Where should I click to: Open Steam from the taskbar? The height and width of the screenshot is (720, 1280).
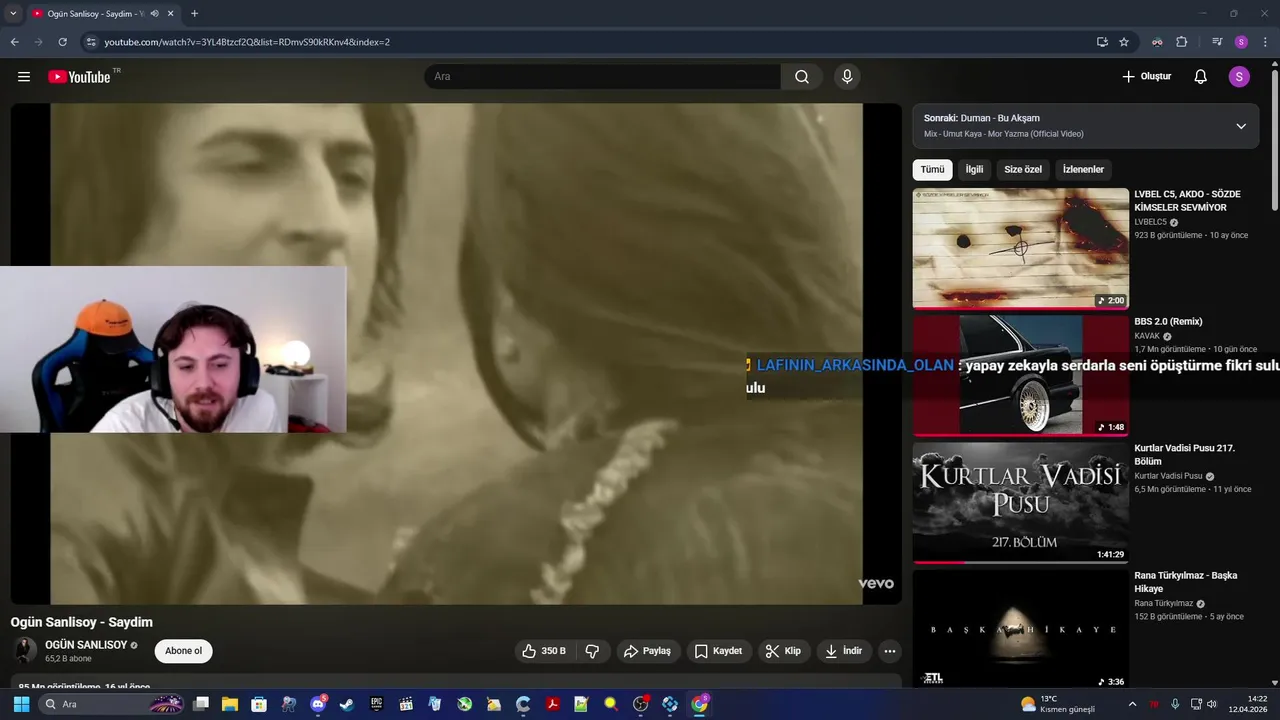pos(346,704)
